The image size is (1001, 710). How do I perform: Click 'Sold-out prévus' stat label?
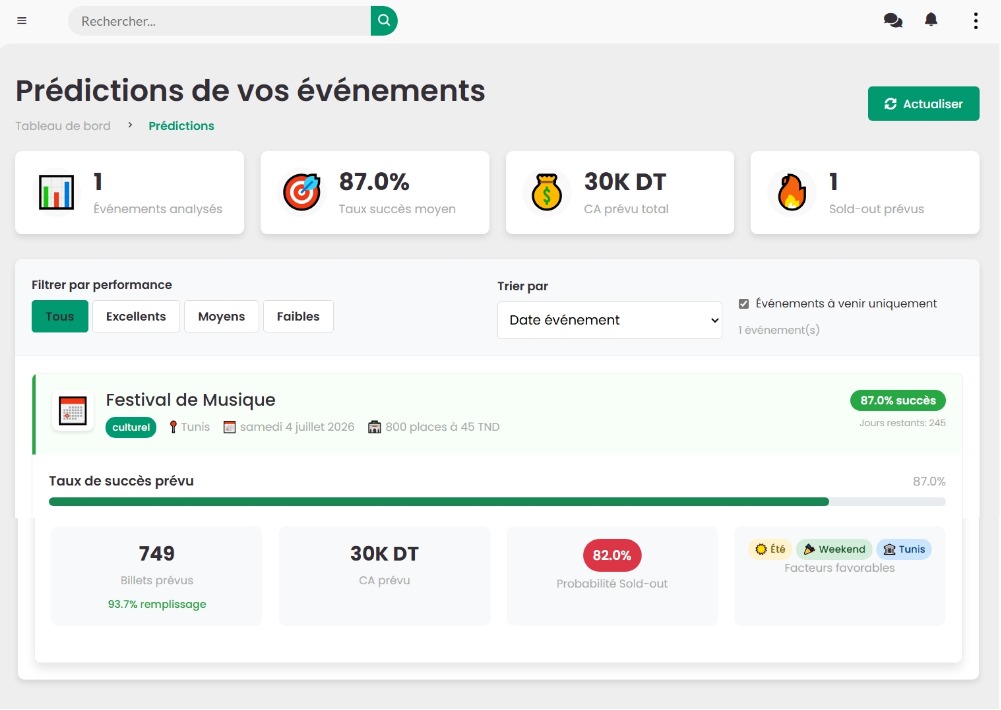[x=877, y=209]
